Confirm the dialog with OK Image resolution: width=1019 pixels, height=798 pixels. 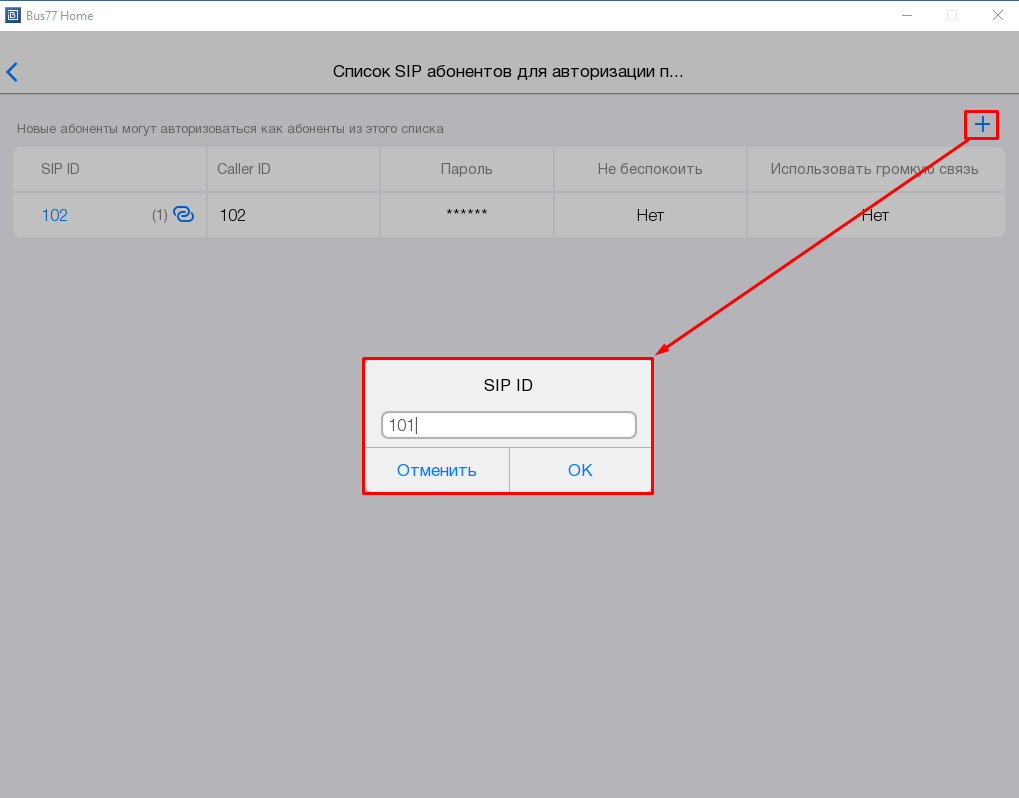580,470
